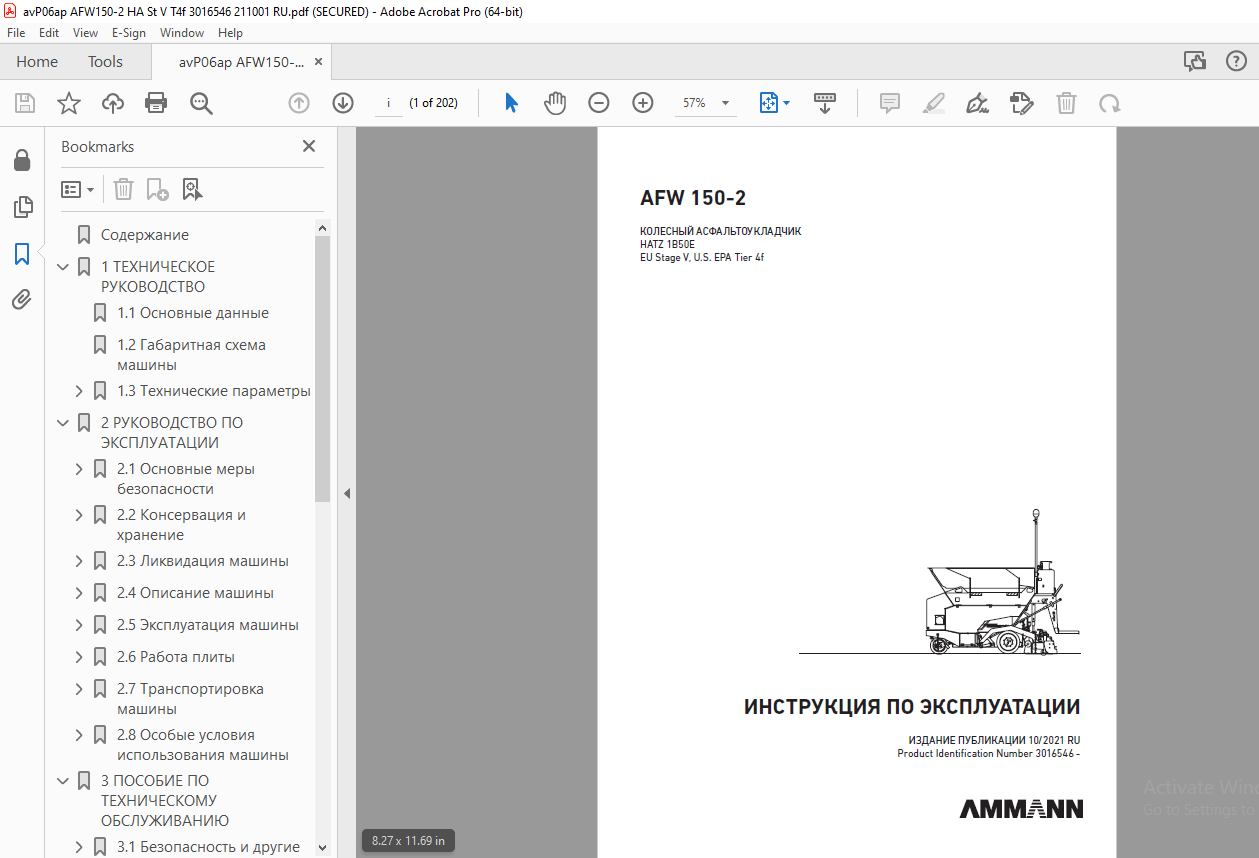Open the E-Sign menu
The image size is (1259, 858).
click(129, 32)
